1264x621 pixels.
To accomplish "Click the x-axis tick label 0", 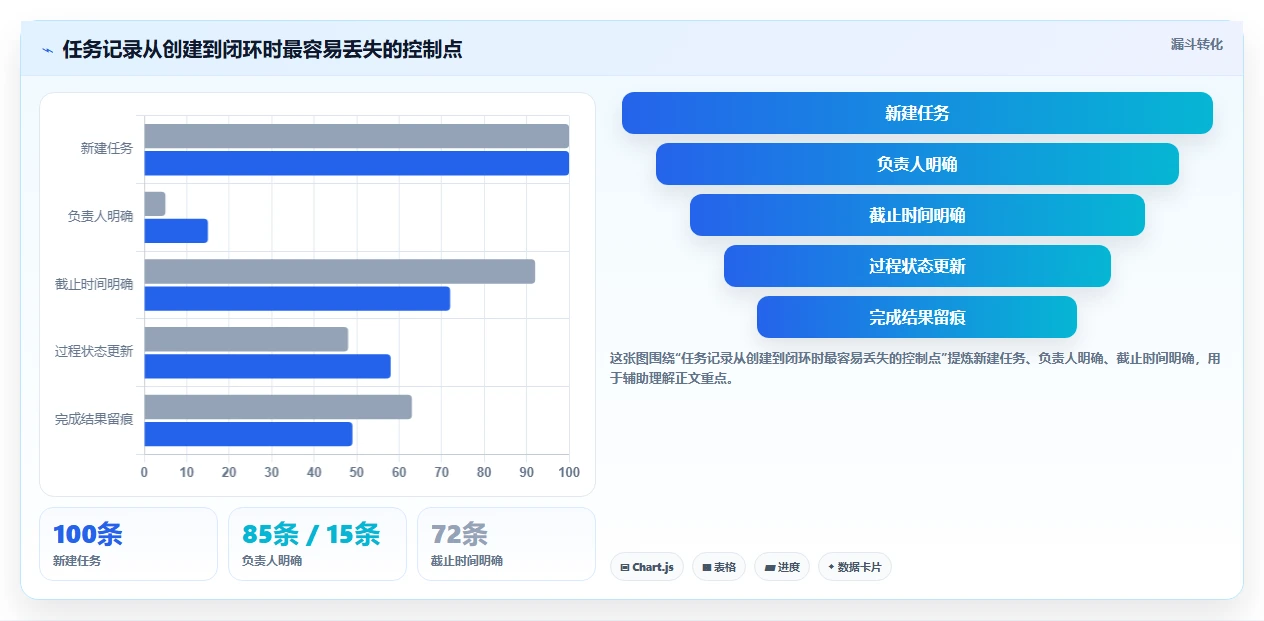I will coord(144,472).
